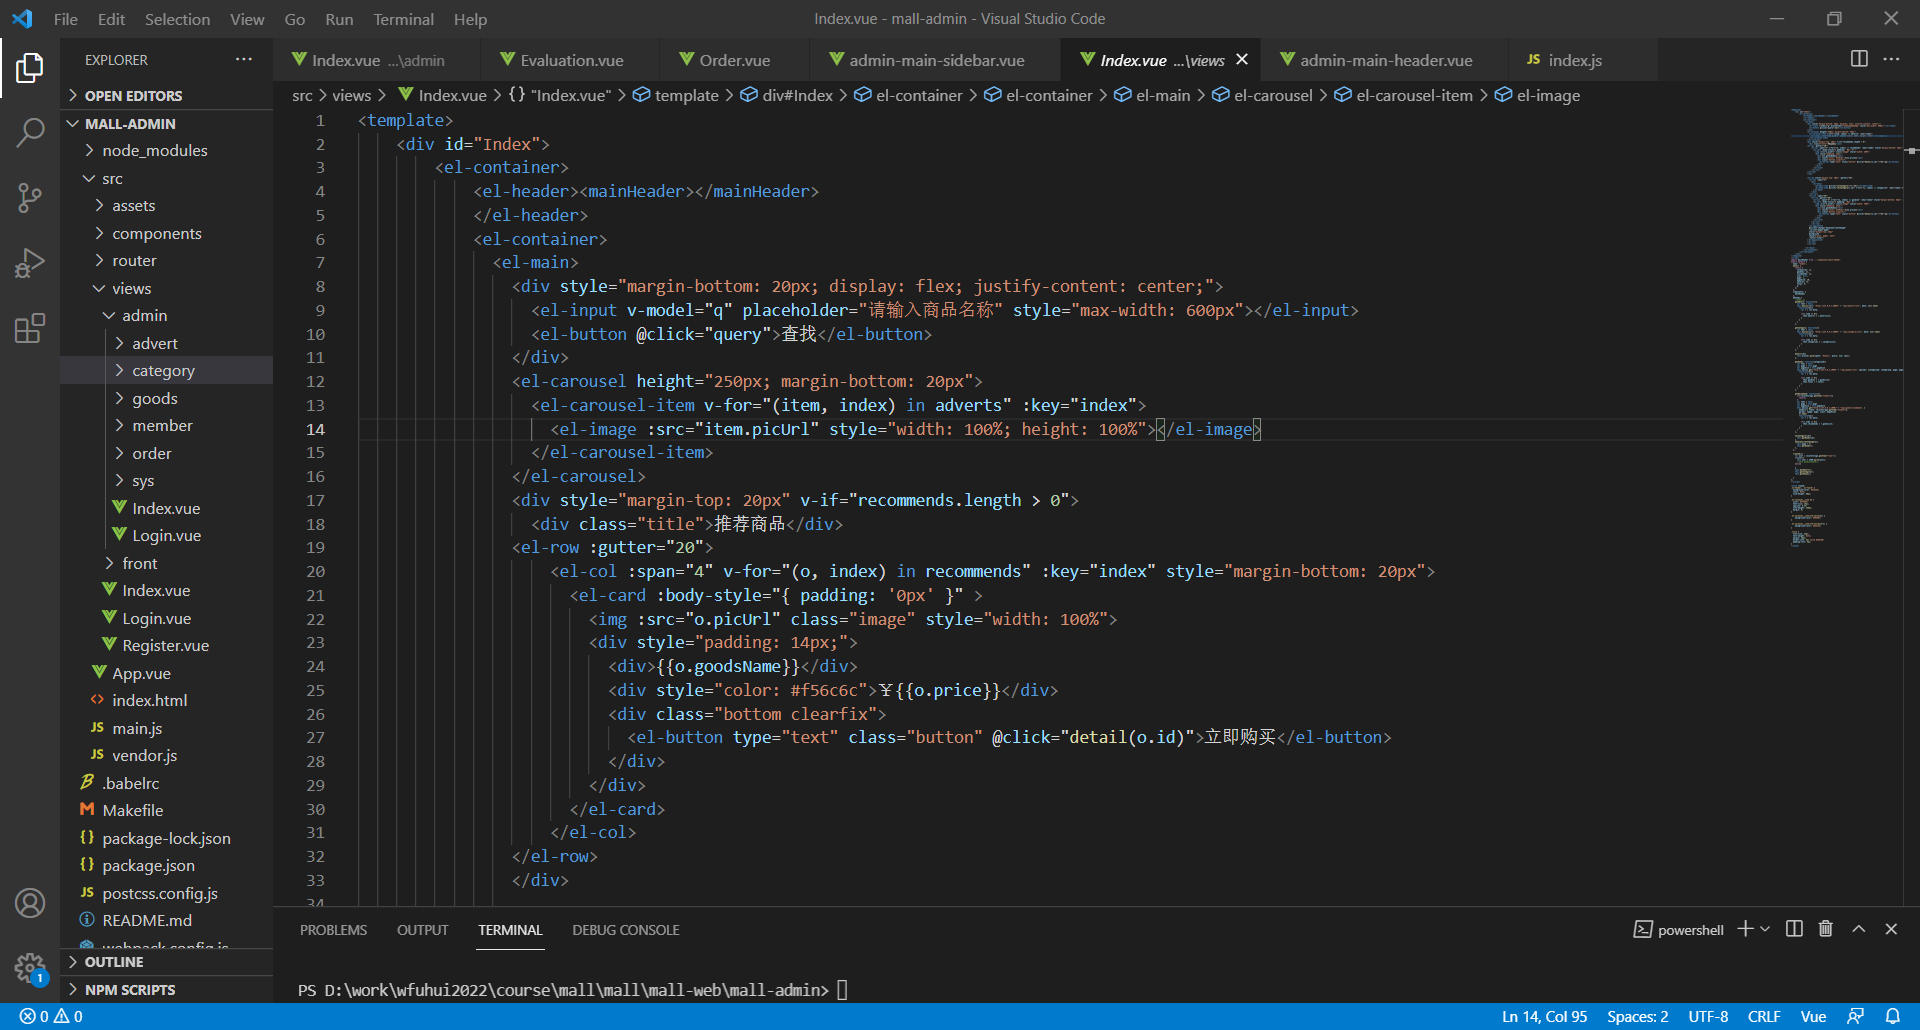Expand the front folder
This screenshot has height=1030, width=1920.
166,563
